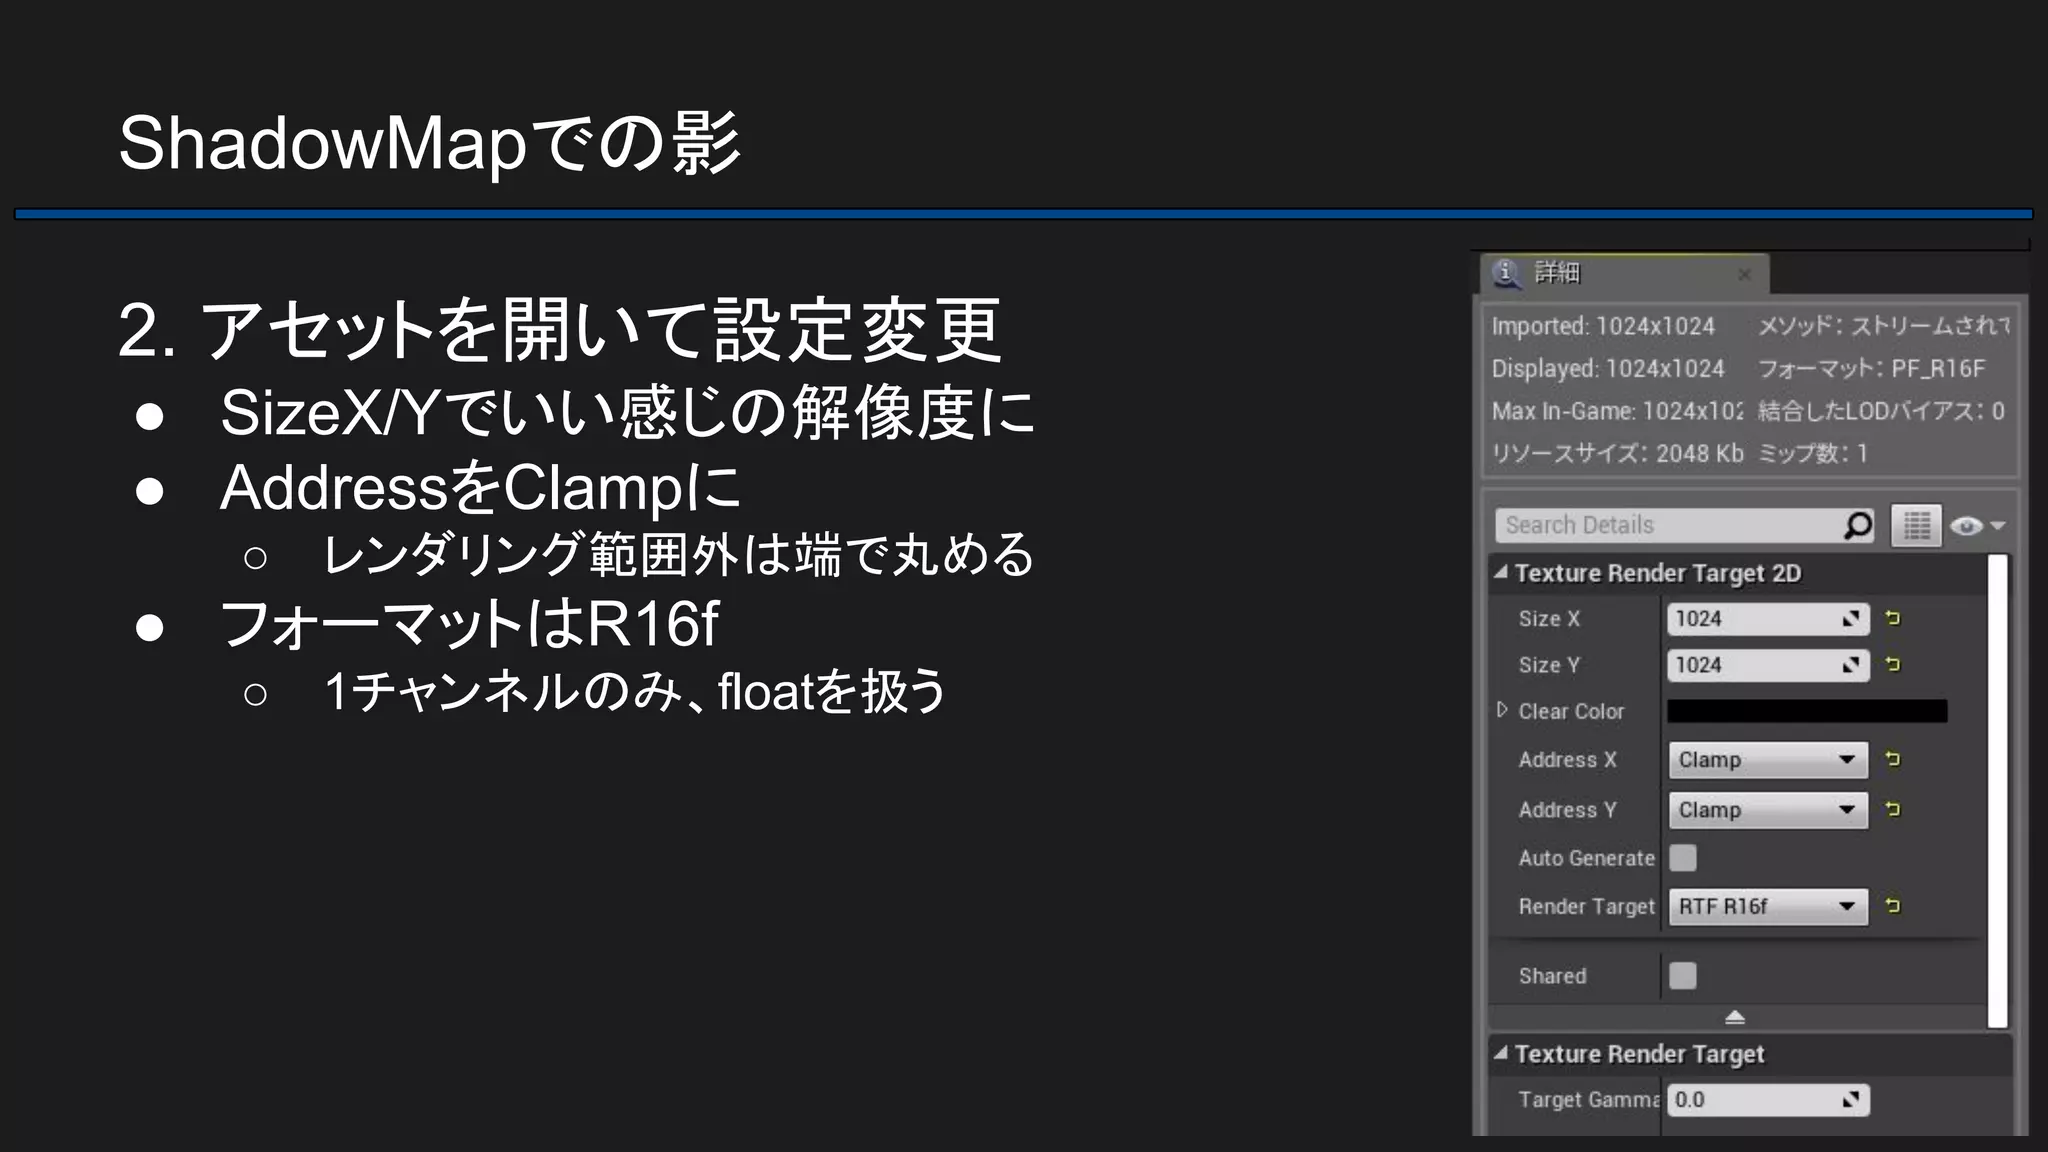Image resolution: width=2048 pixels, height=1152 pixels.
Task: Reset Size X to default arrow
Action: (x=1892, y=618)
